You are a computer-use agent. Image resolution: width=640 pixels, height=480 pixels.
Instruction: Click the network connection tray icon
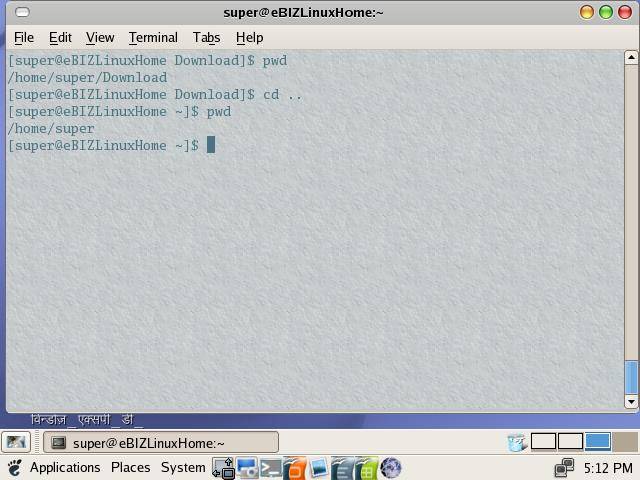click(x=565, y=468)
